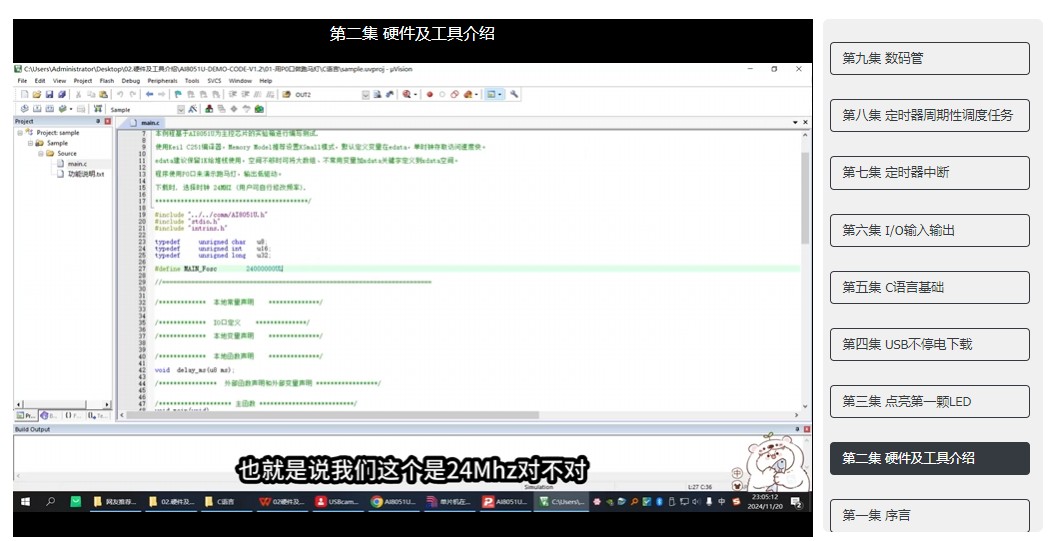1048x541 pixels.
Task: Collapse the Sample target tree node
Action: (30, 142)
